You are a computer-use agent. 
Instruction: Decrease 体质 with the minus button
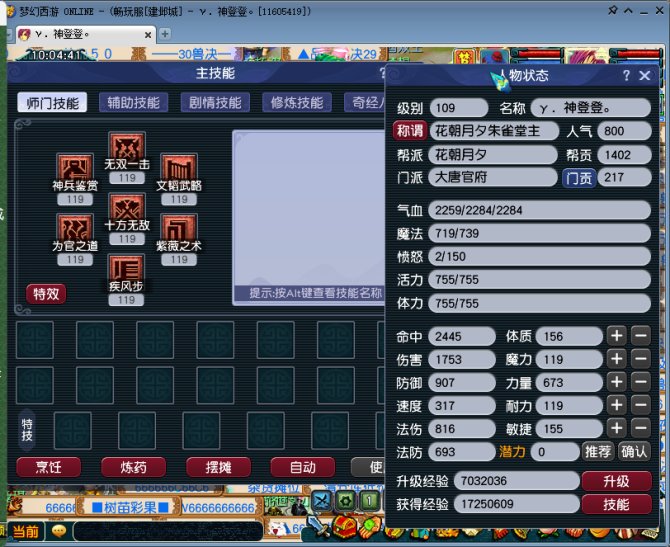tap(641, 336)
